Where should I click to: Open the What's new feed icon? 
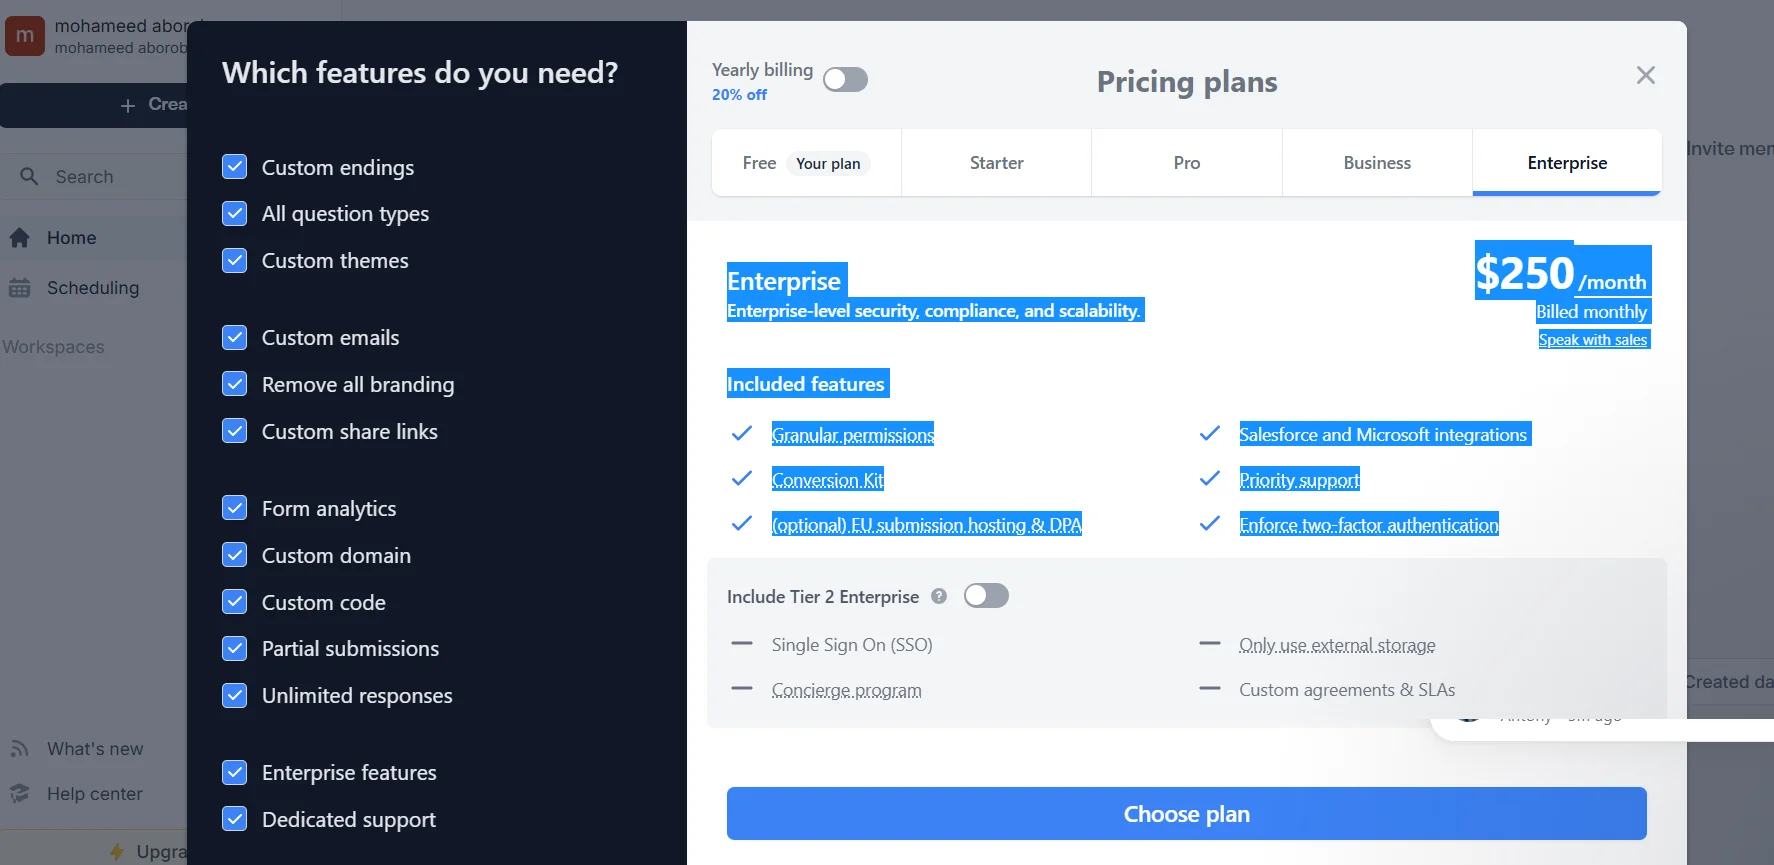click(x=19, y=749)
